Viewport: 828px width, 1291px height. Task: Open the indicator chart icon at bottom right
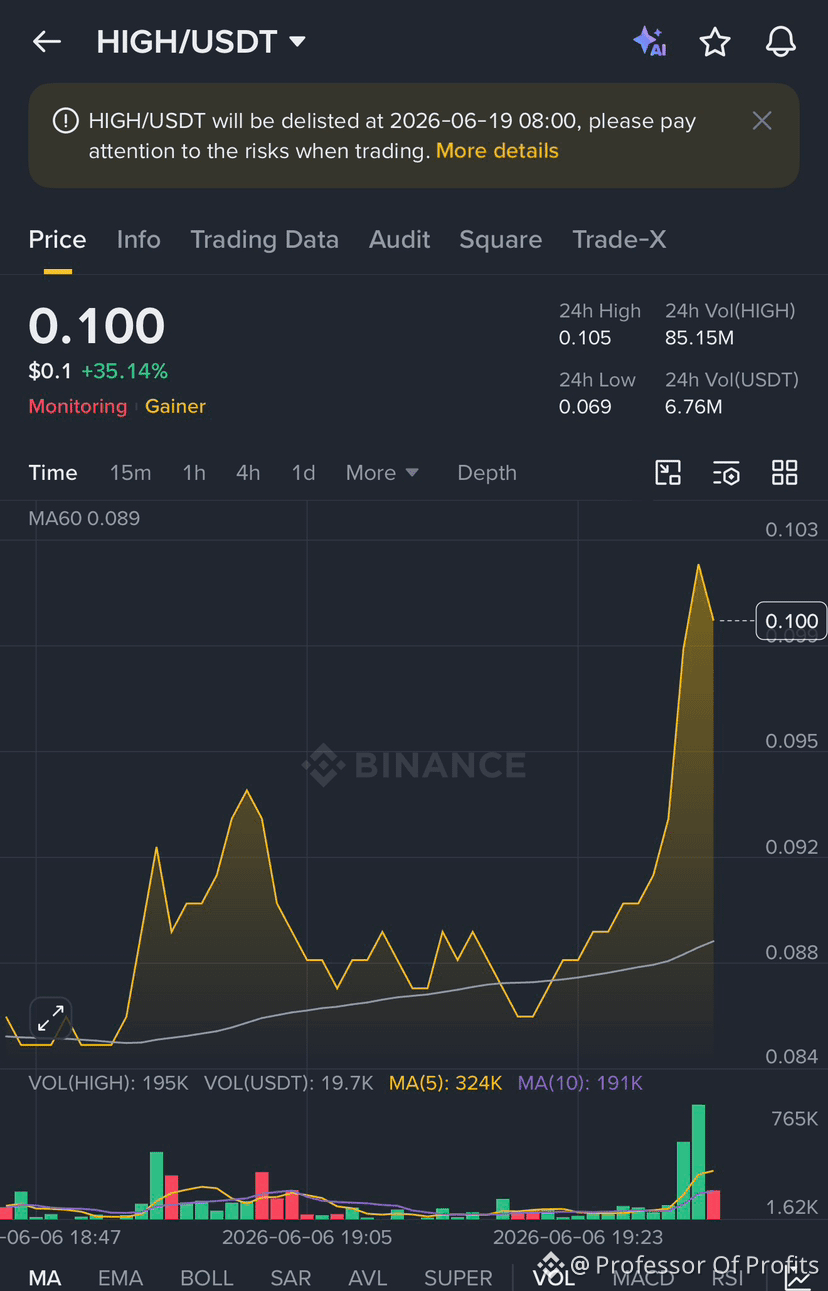[x=798, y=1276]
